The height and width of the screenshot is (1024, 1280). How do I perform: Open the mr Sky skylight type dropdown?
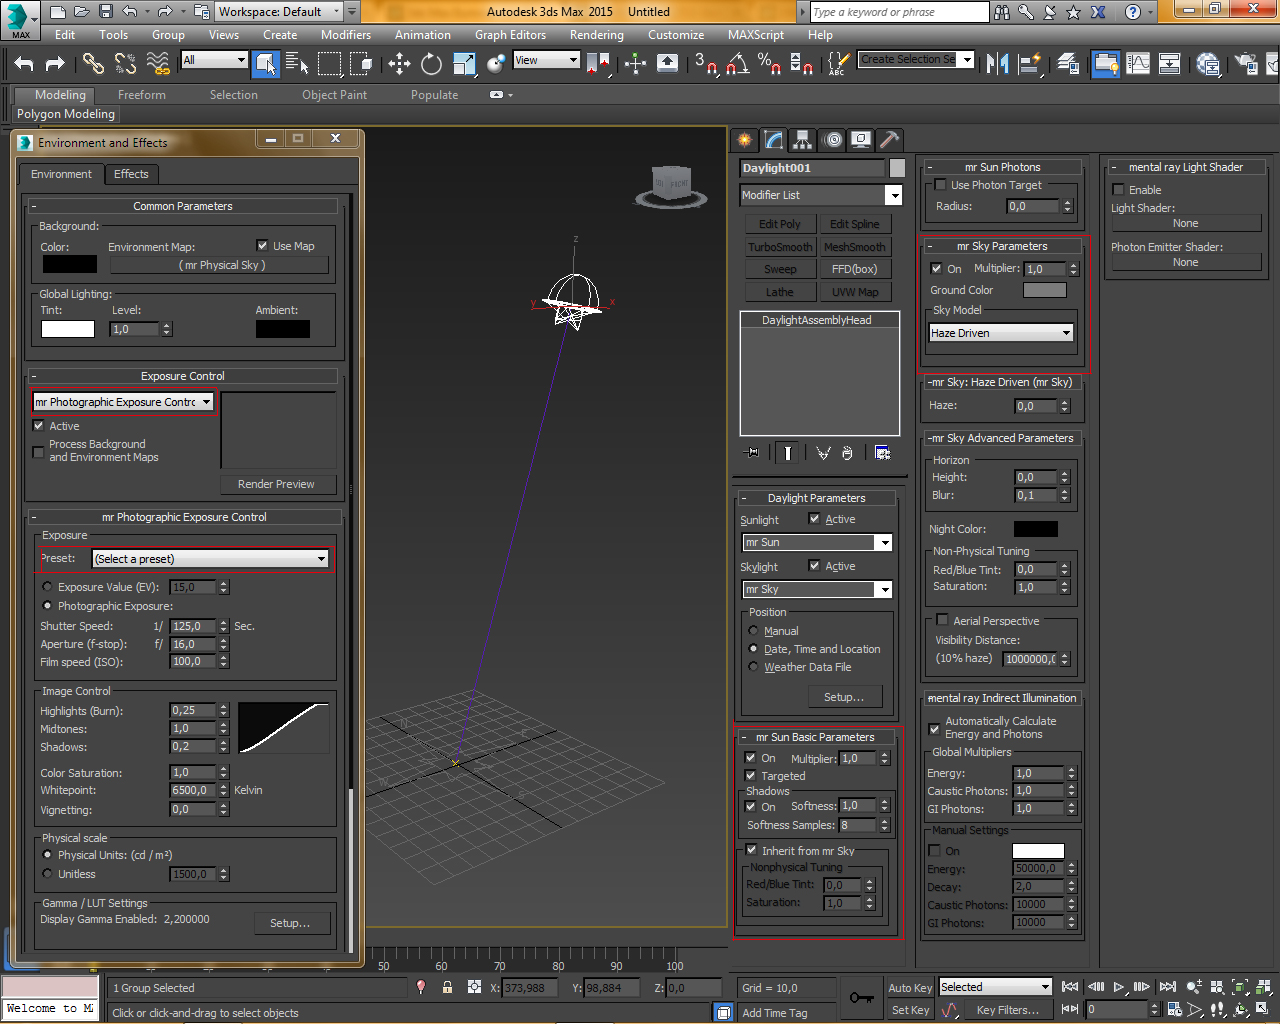pos(817,589)
